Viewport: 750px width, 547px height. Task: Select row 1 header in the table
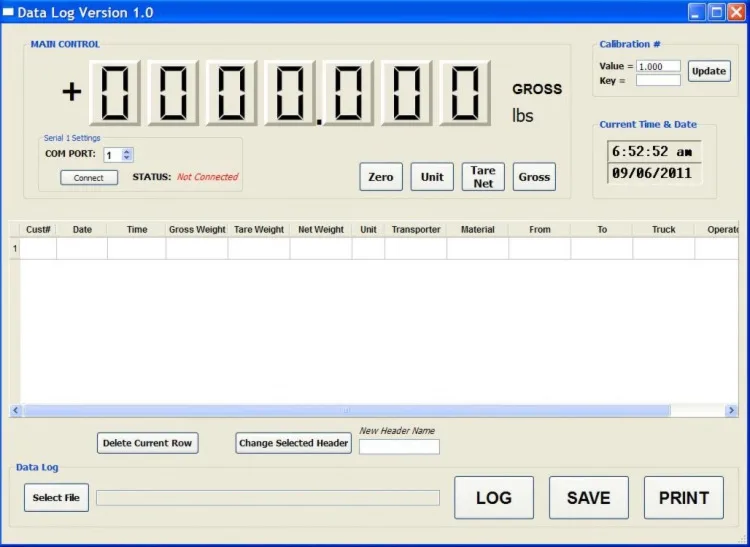tap(15, 249)
